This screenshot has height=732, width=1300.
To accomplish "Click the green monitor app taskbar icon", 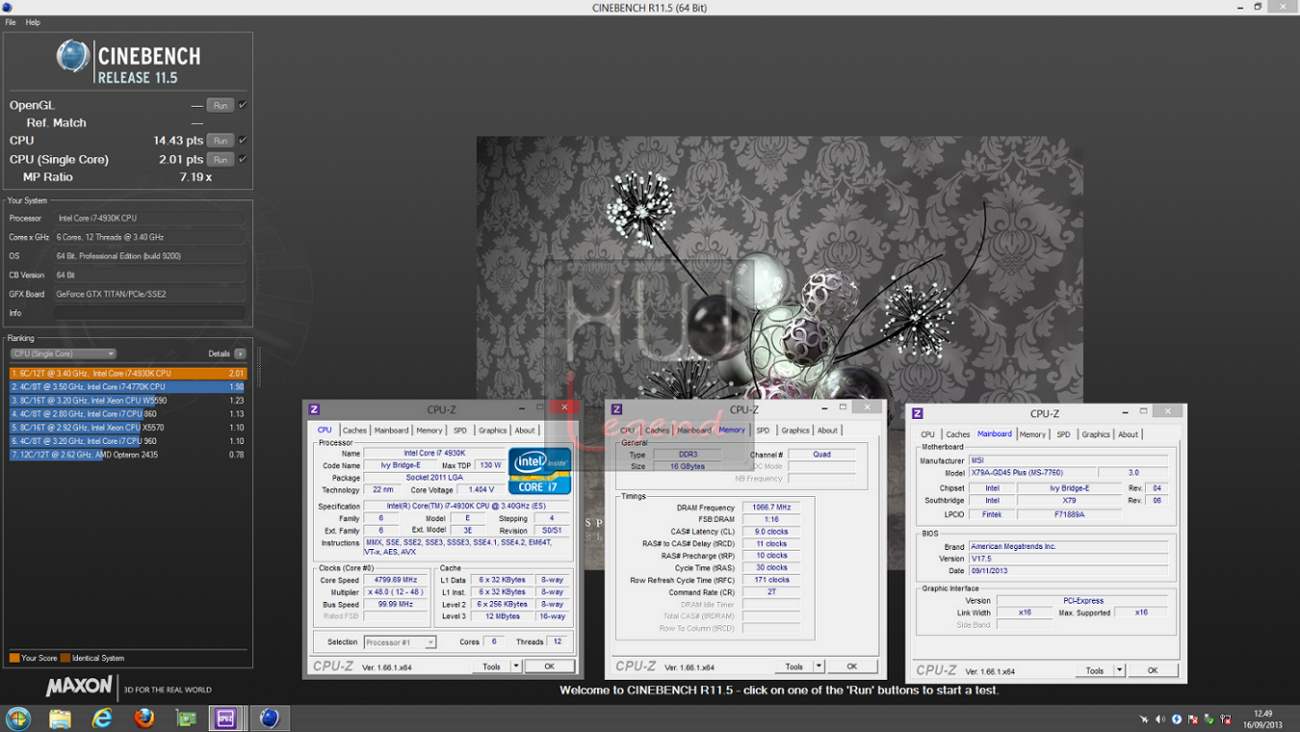I will coord(186,718).
